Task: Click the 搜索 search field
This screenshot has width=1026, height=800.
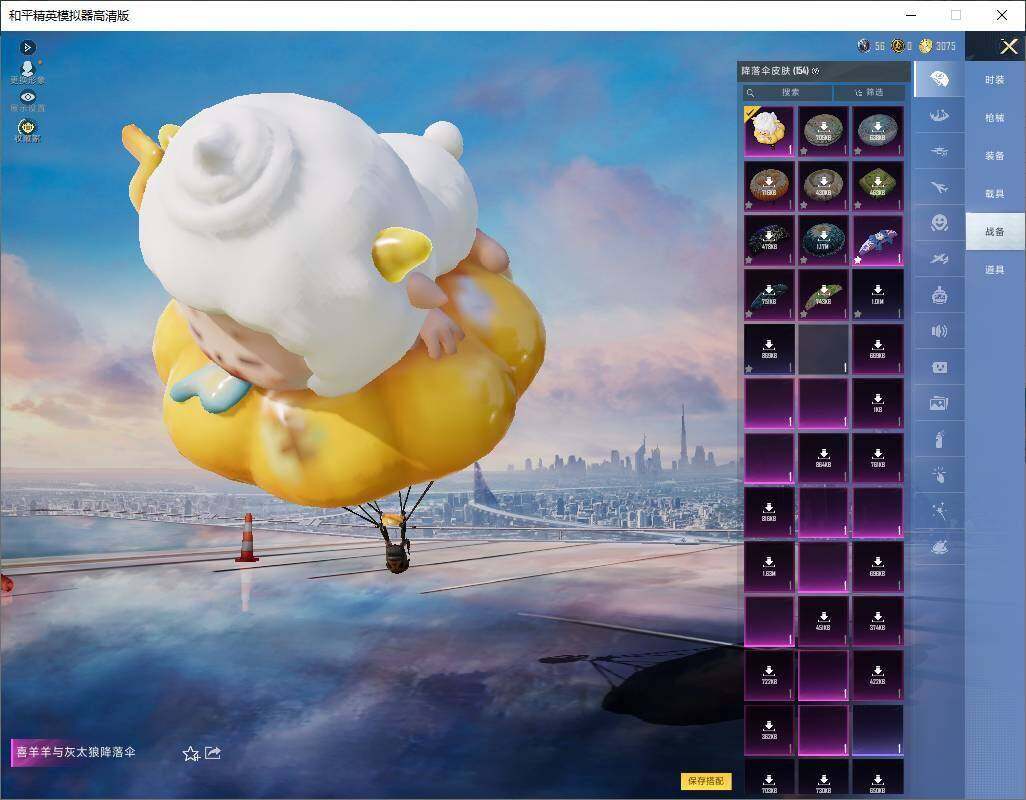Action: [787, 92]
